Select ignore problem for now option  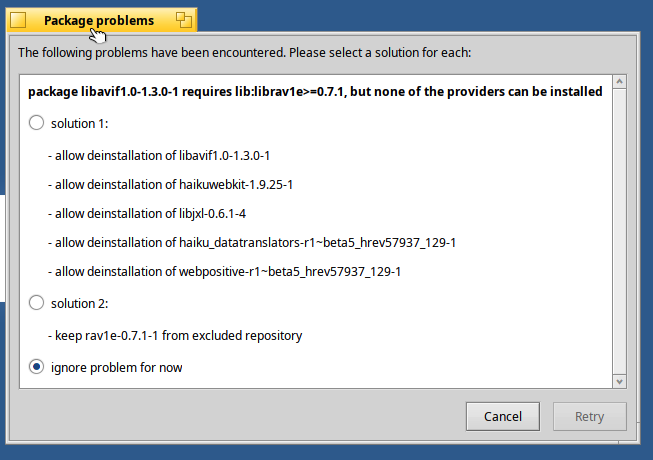(x=37, y=367)
